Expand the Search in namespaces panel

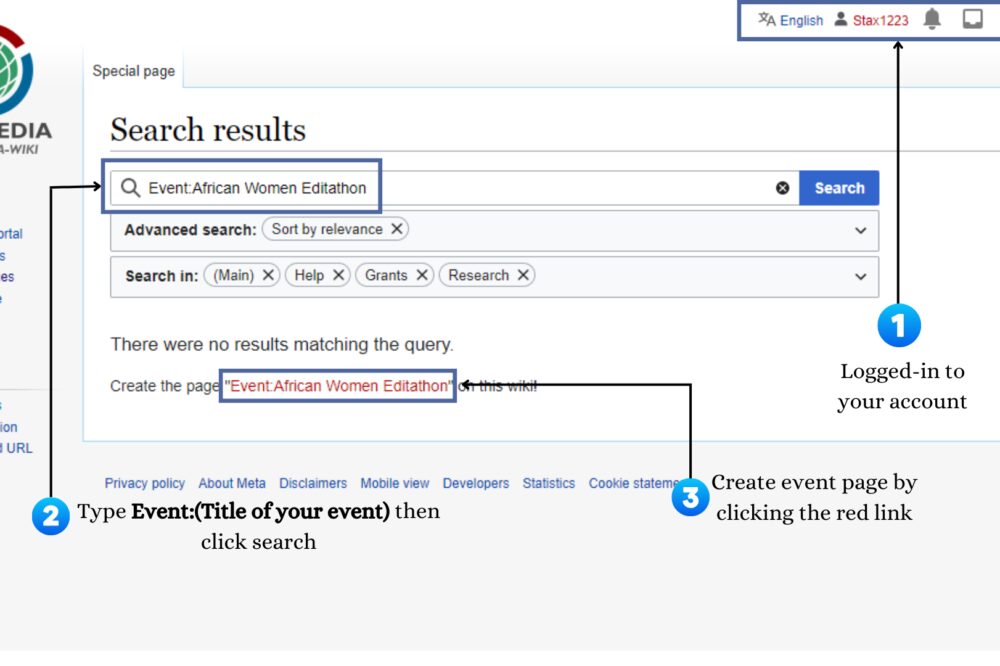860,276
